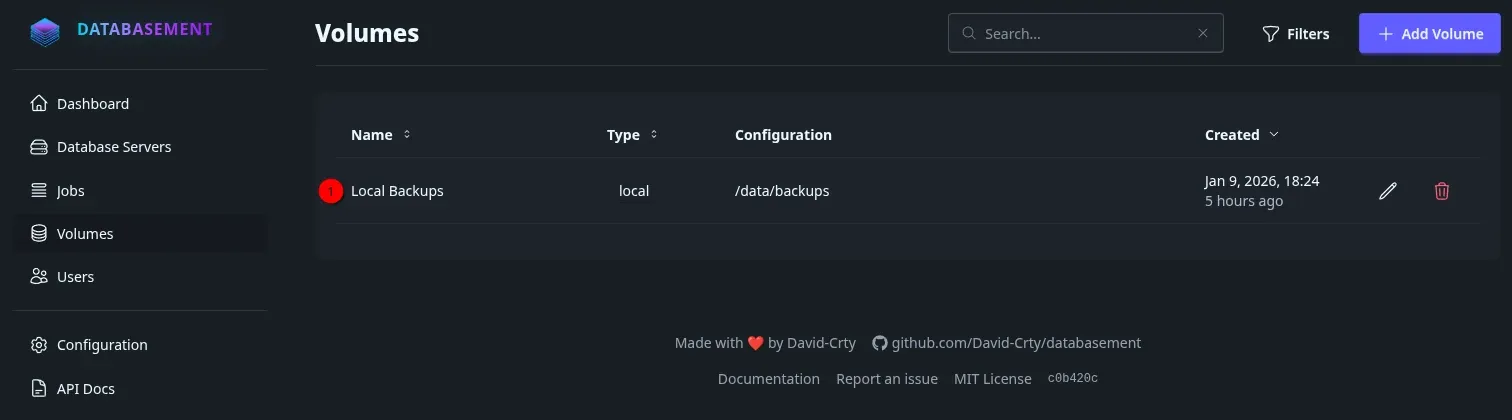
Task: Open the Jobs section
Action: click(x=70, y=191)
